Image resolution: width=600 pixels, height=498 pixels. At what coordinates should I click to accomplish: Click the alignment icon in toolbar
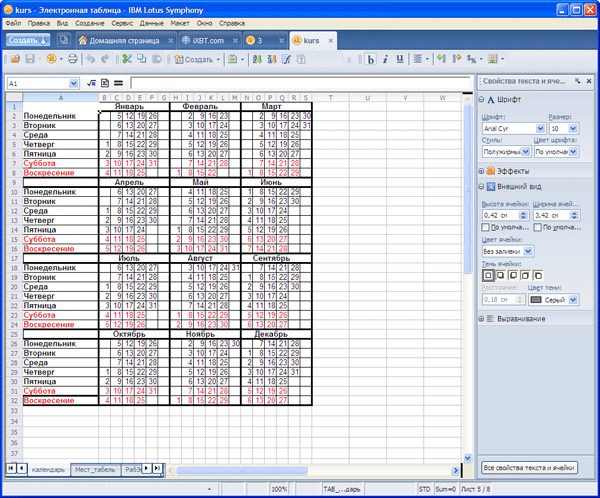point(418,59)
